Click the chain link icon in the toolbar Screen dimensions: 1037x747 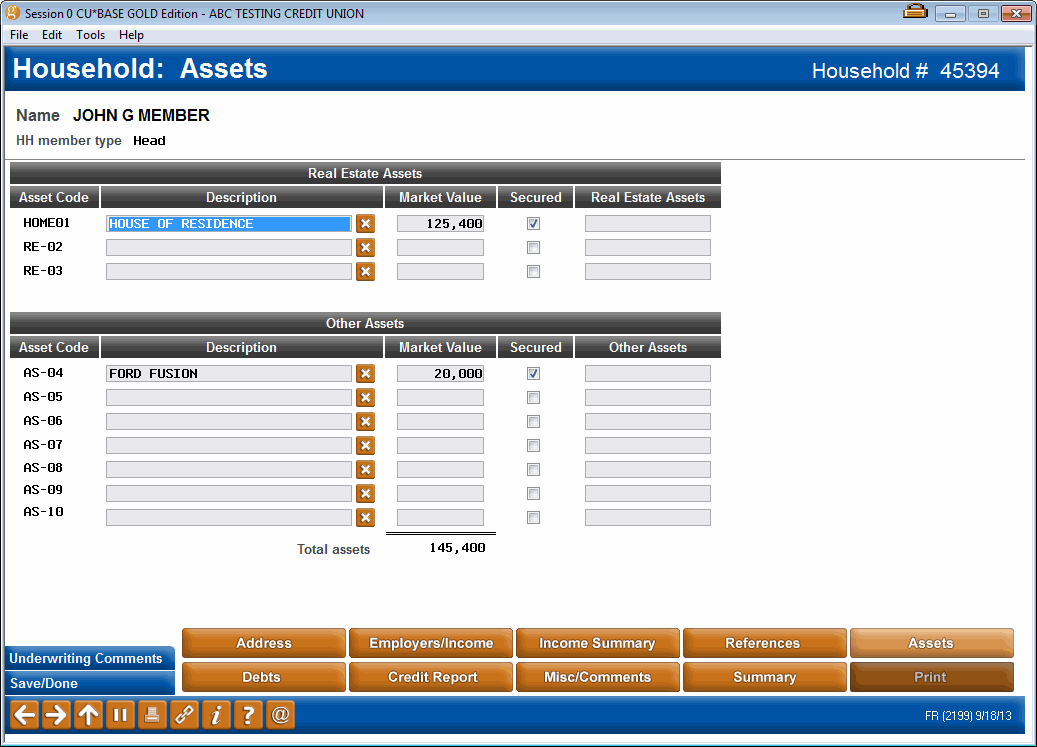tap(184, 715)
